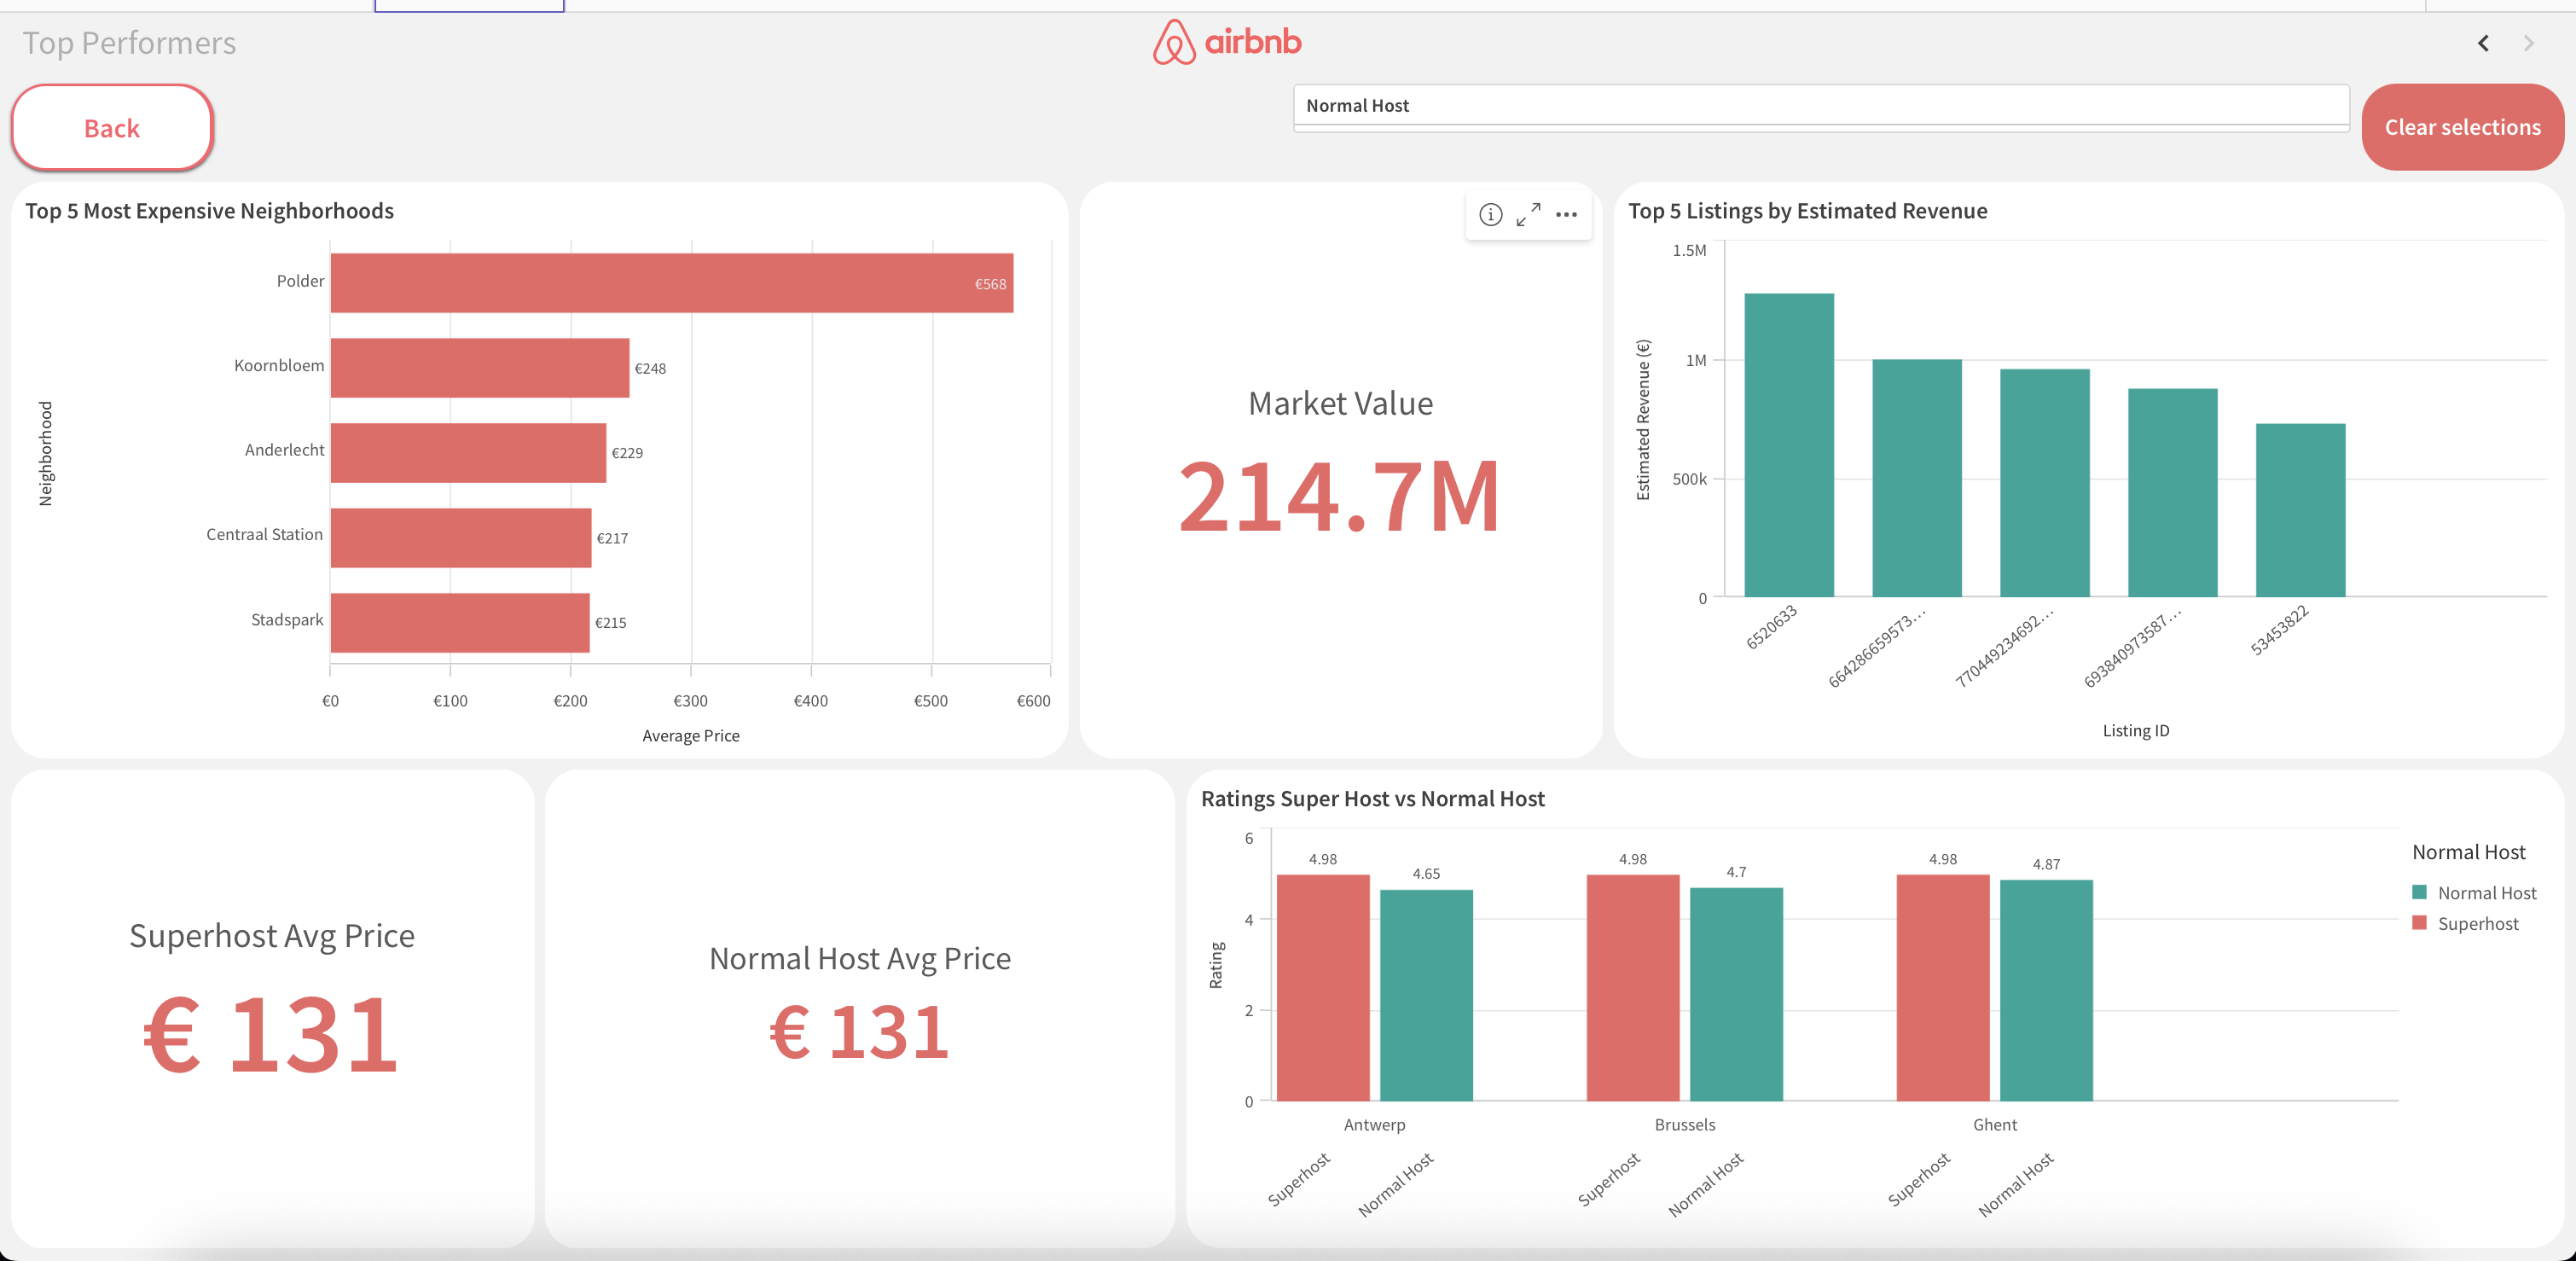
Task: Click Clear selections
Action: [2462, 127]
